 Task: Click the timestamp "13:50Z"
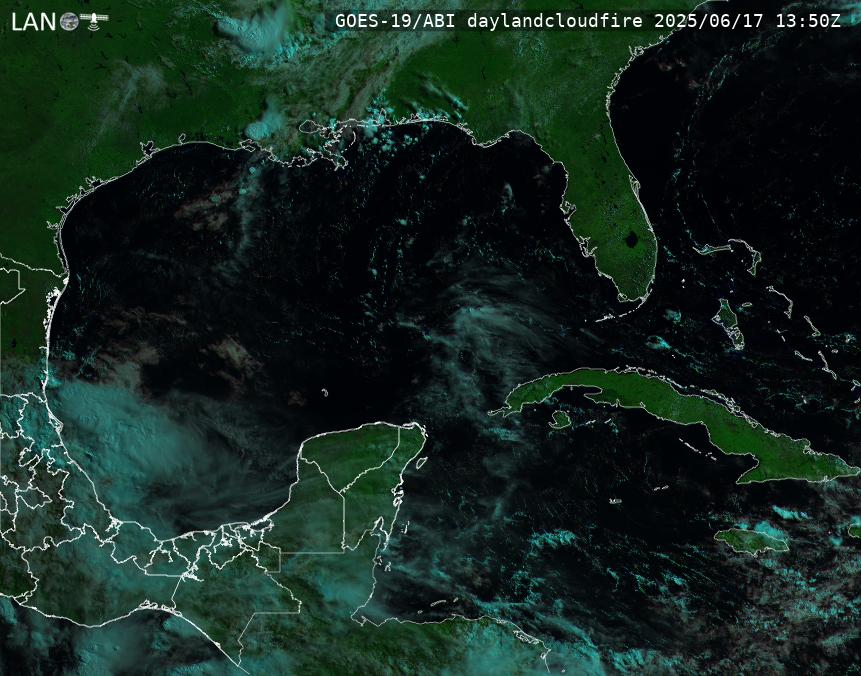click(x=808, y=21)
